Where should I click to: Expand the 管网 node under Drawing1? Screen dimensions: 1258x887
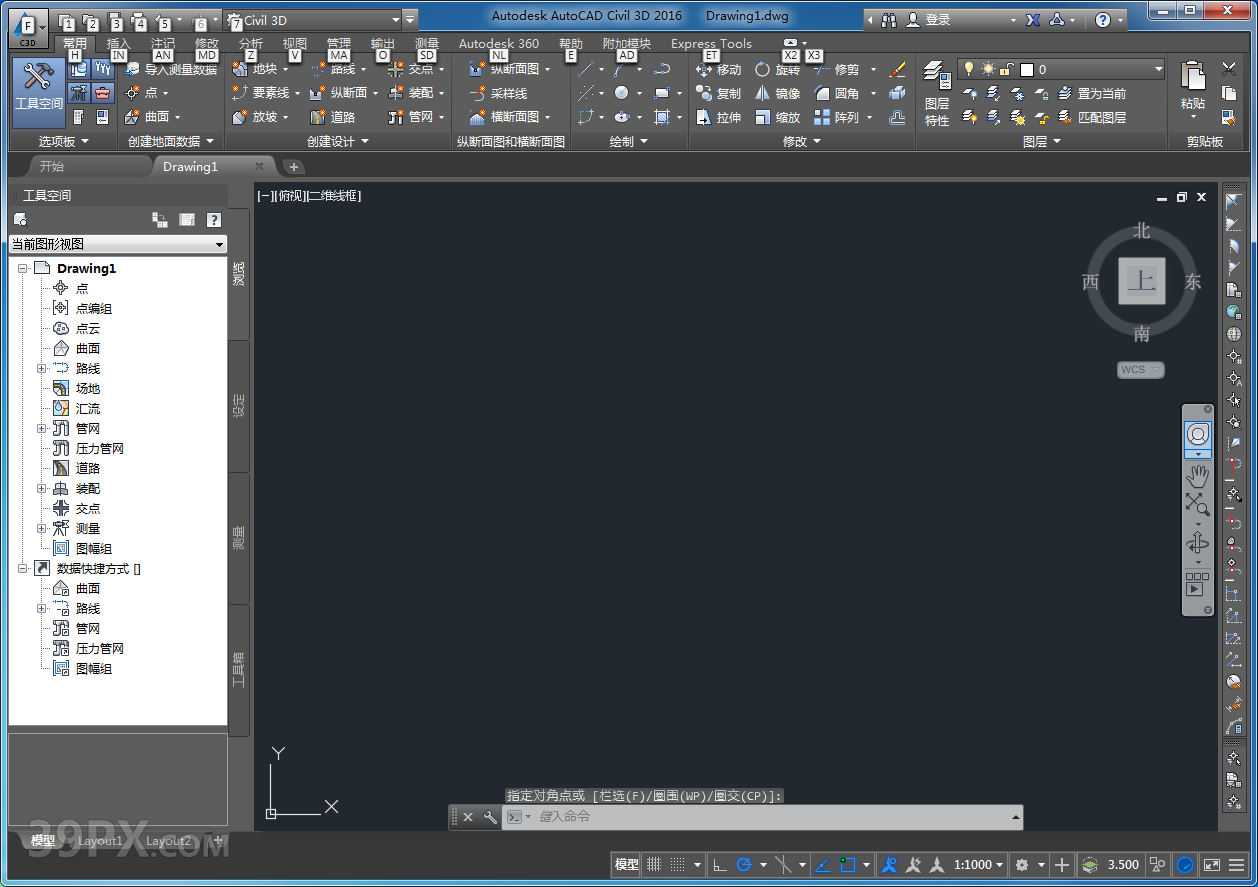(42, 428)
